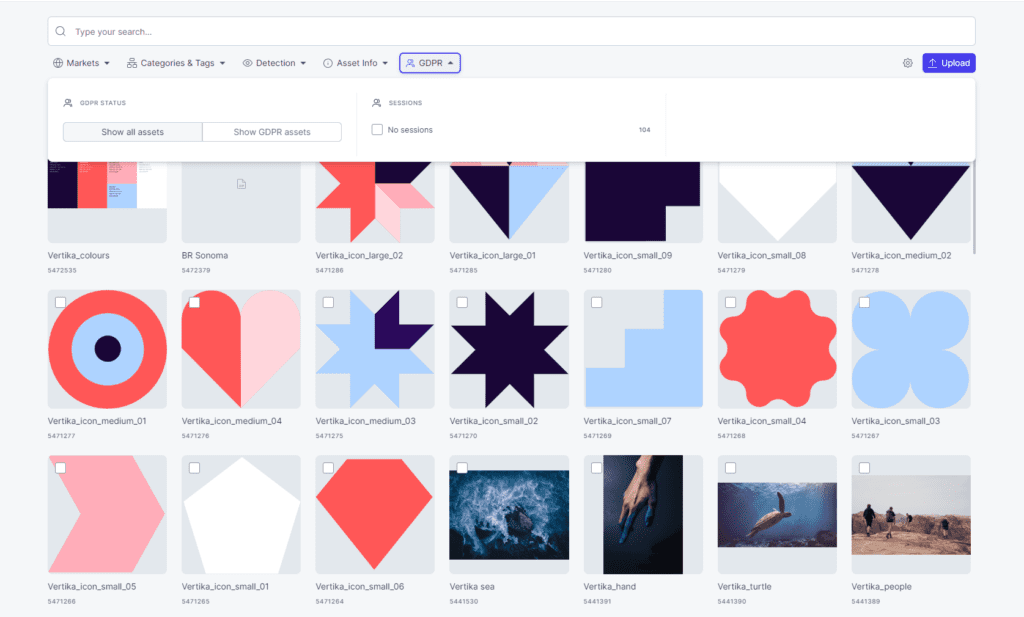Select checkbox on Vertika_icon_small_03

[864, 302]
